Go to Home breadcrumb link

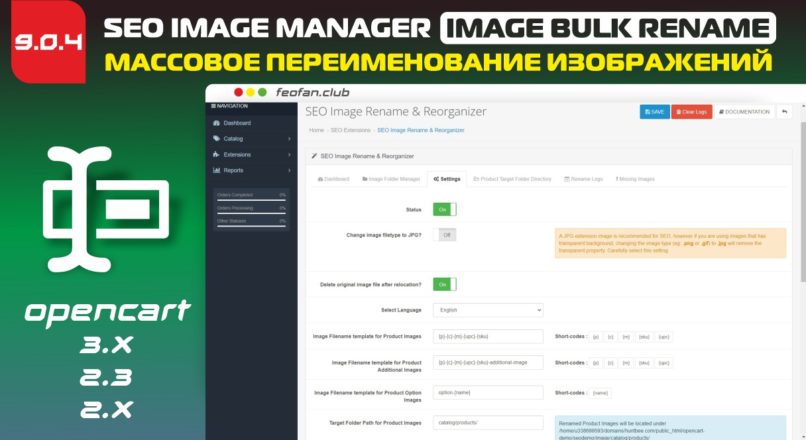pyautogui.click(x=316, y=130)
